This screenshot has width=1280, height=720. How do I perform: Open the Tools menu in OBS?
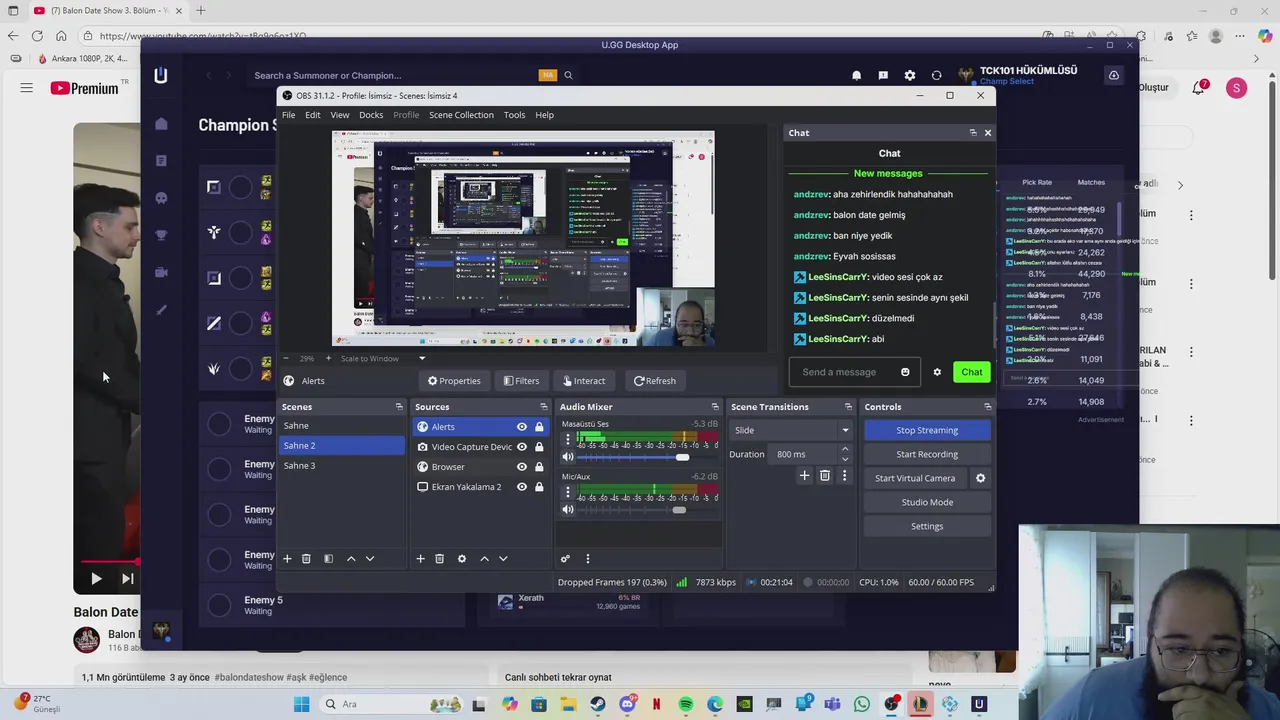(x=514, y=115)
